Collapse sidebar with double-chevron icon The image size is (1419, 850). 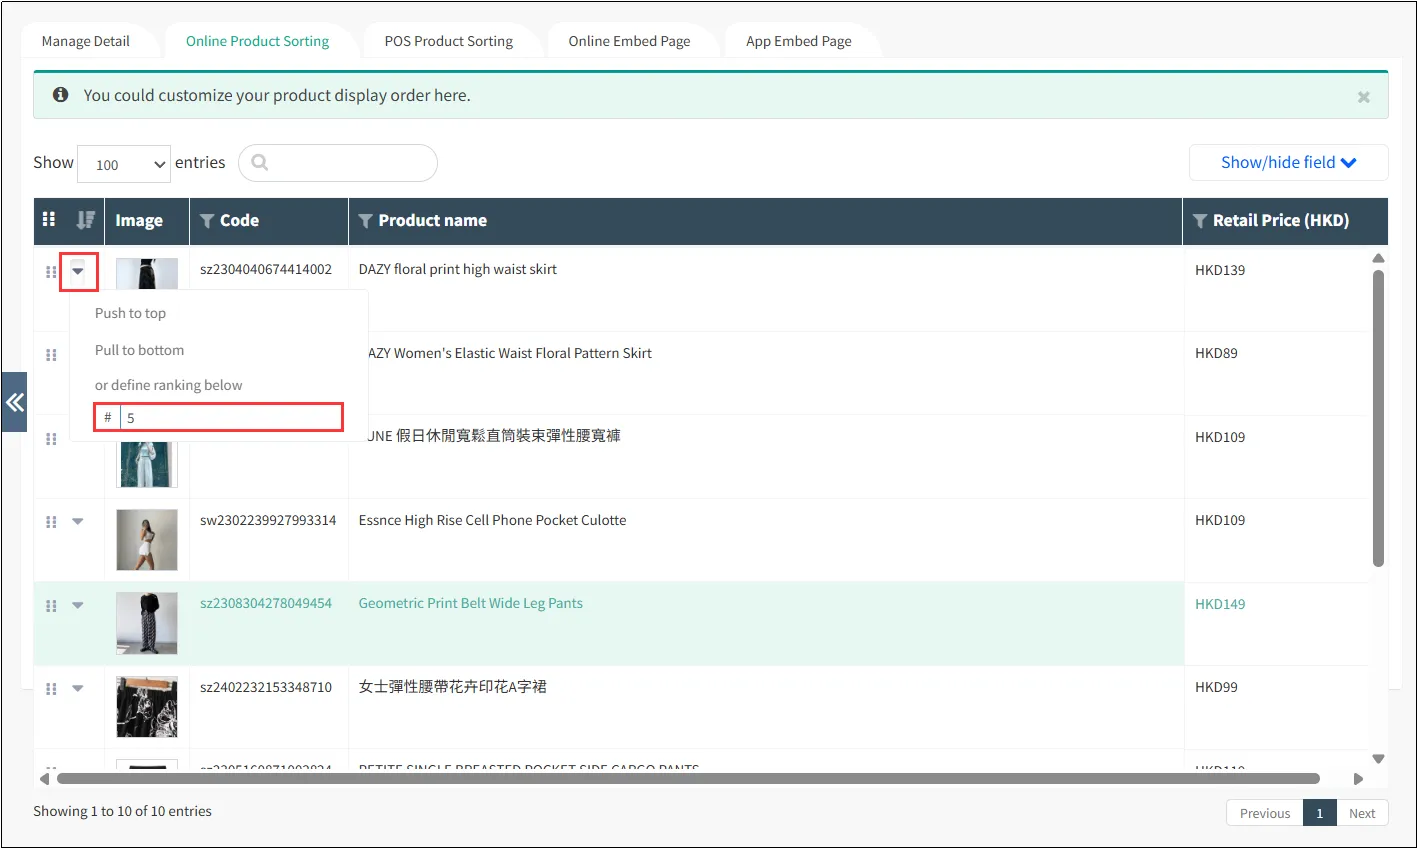click(x=14, y=402)
